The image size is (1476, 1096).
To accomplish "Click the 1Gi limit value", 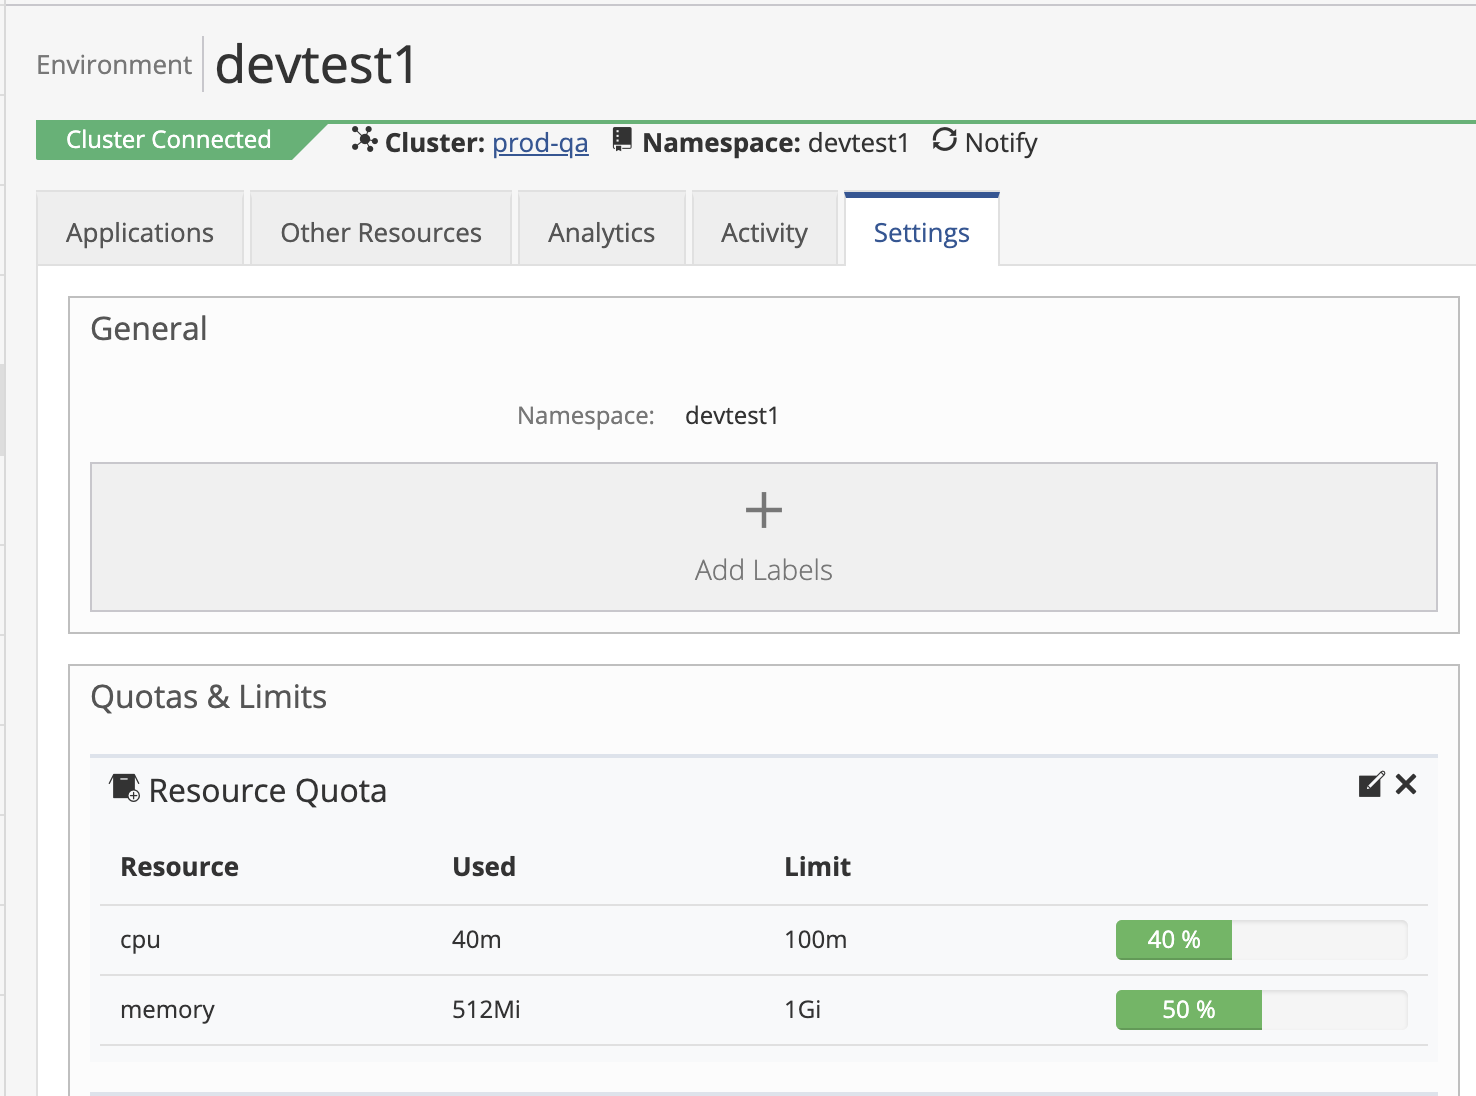I will click(x=802, y=1010).
